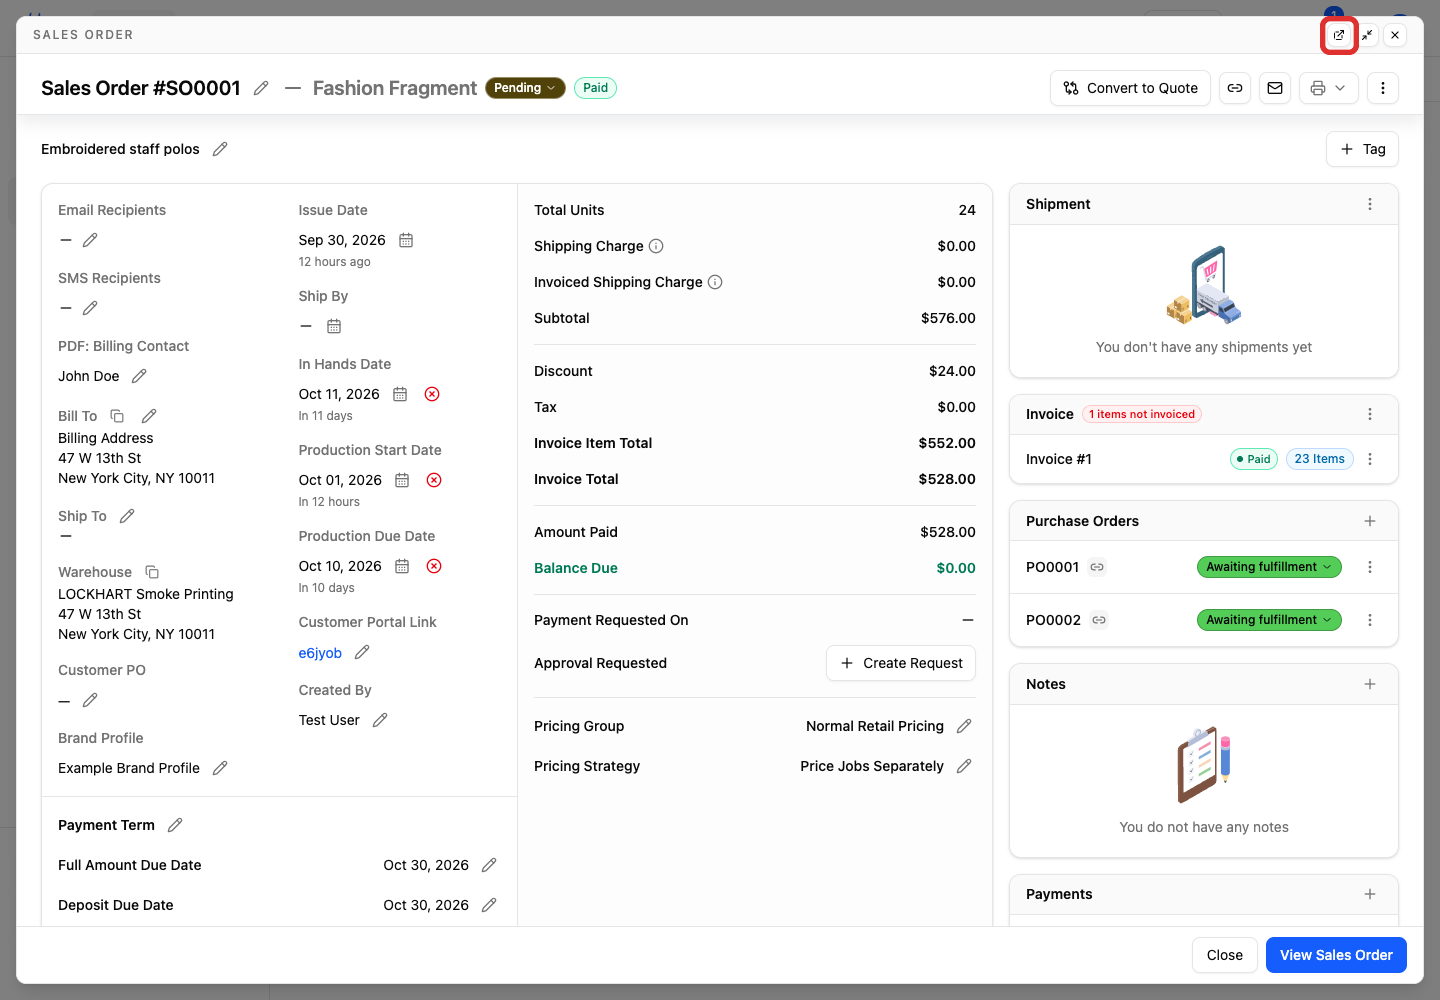Open Invoice #1 row options menu
The image size is (1440, 1000).
click(1370, 459)
